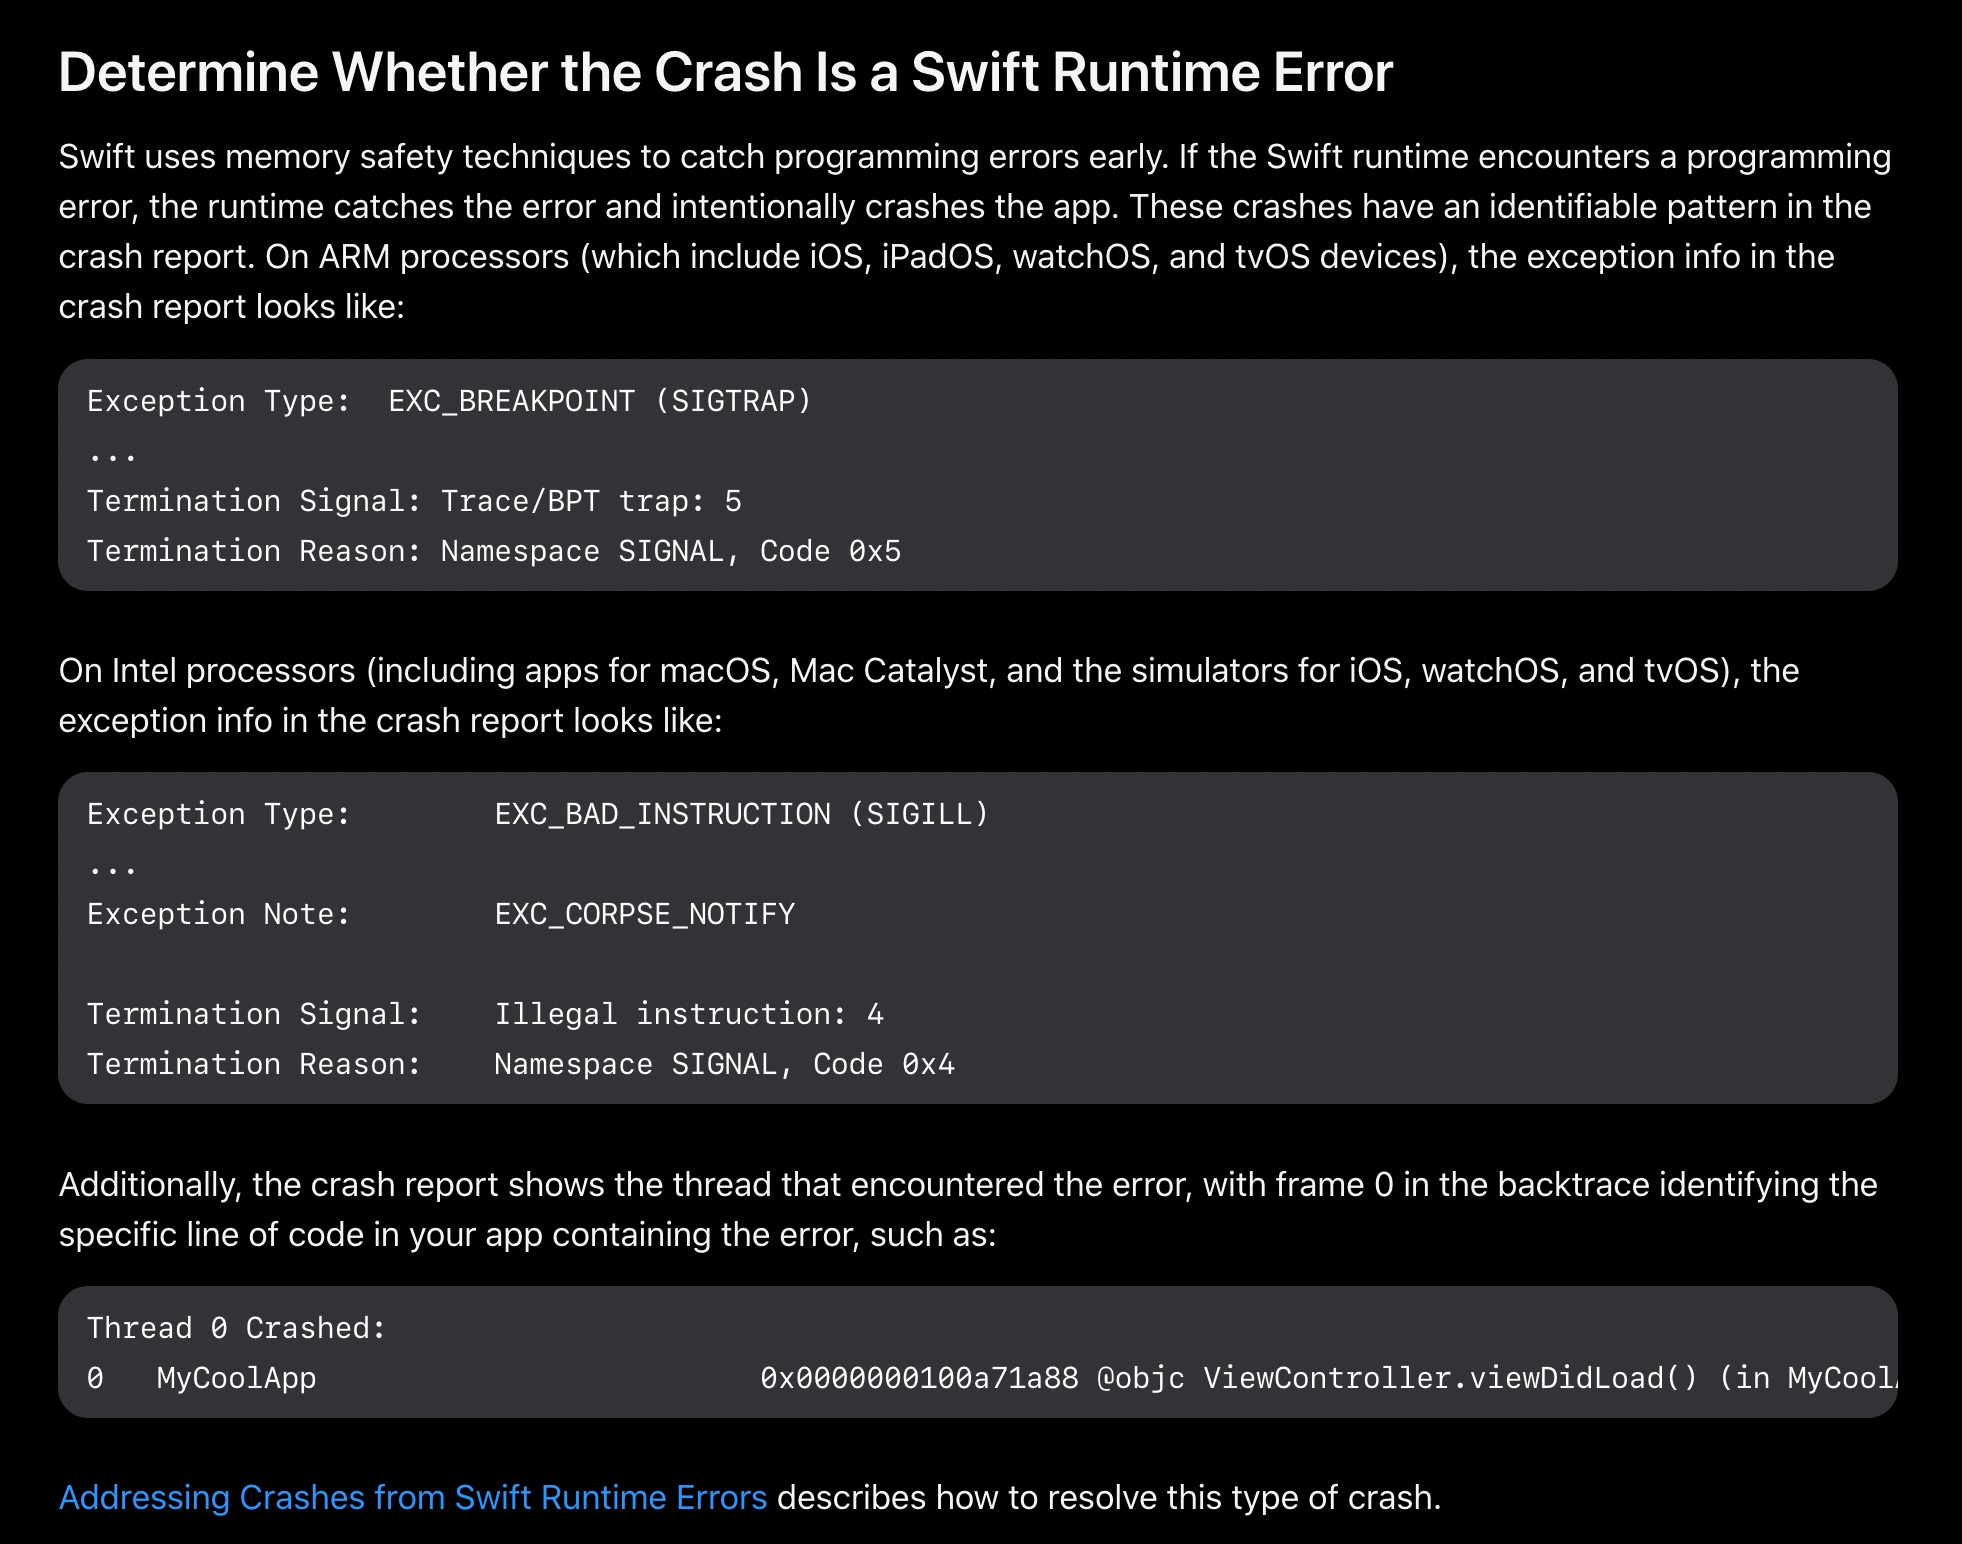Viewport: 1962px width, 1544px height.
Task: Click the ellipsis line in the ARM code block
Action: 112,450
